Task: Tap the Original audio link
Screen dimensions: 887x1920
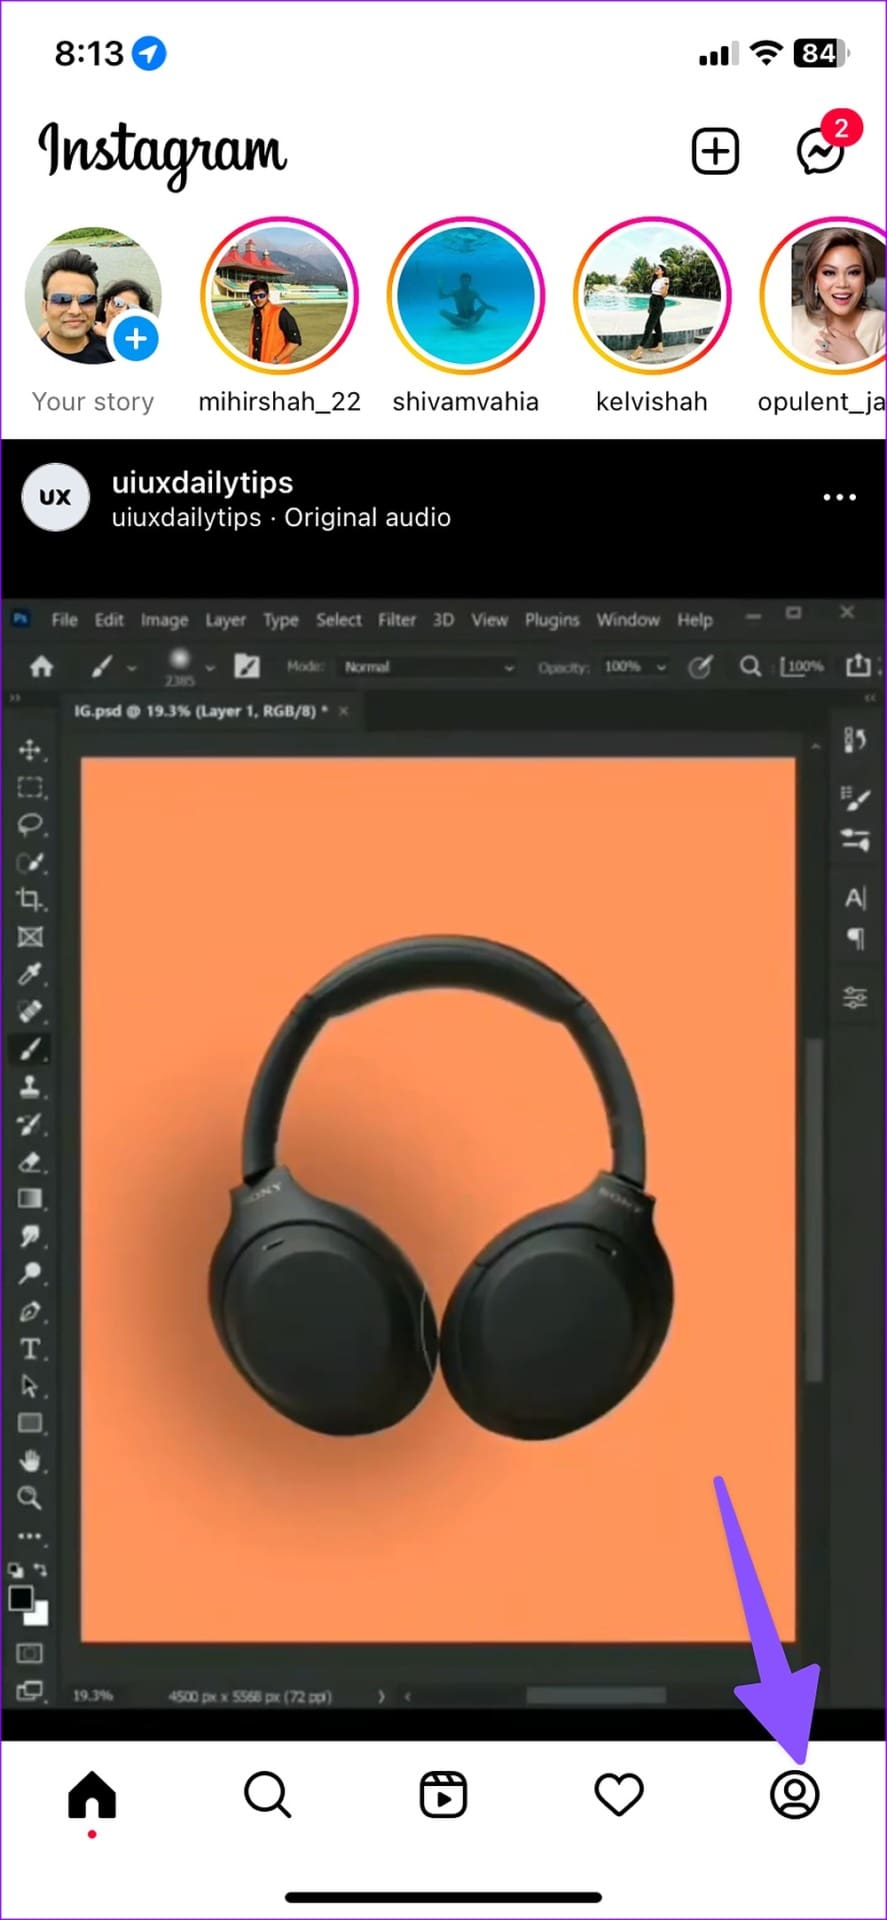Action: [x=367, y=517]
